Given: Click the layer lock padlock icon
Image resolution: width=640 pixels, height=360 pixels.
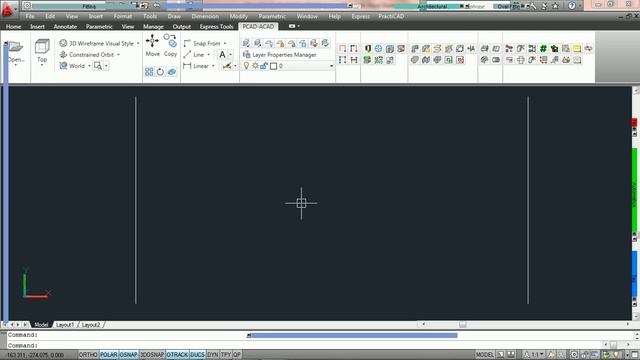Looking at the screenshot, I should [264, 66].
